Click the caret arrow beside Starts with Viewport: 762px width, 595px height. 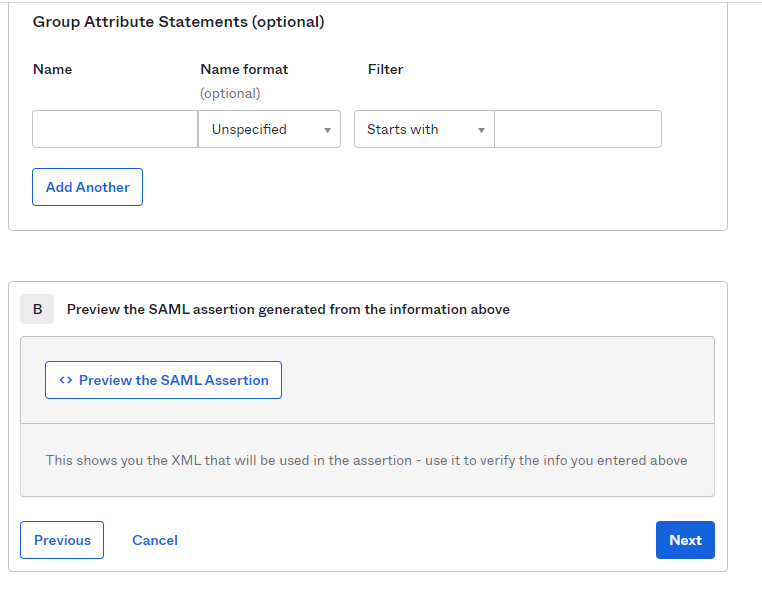tap(481, 130)
